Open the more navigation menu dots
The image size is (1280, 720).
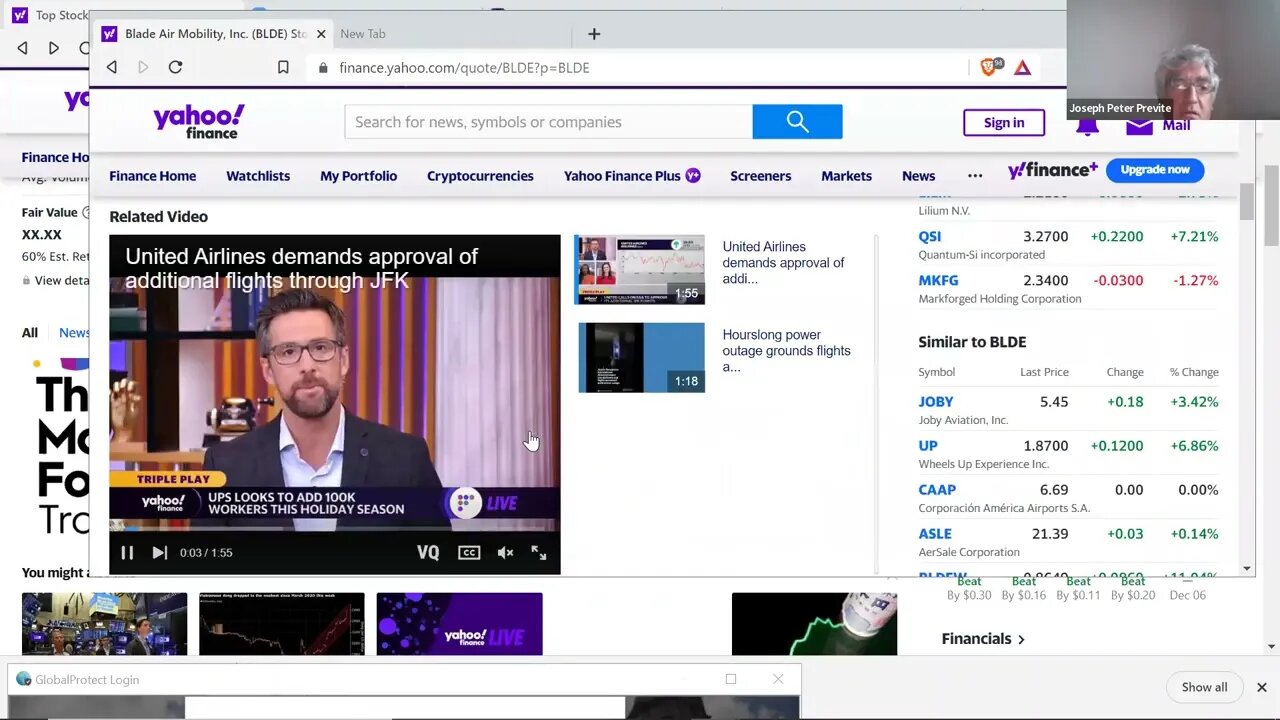pyautogui.click(x=975, y=176)
